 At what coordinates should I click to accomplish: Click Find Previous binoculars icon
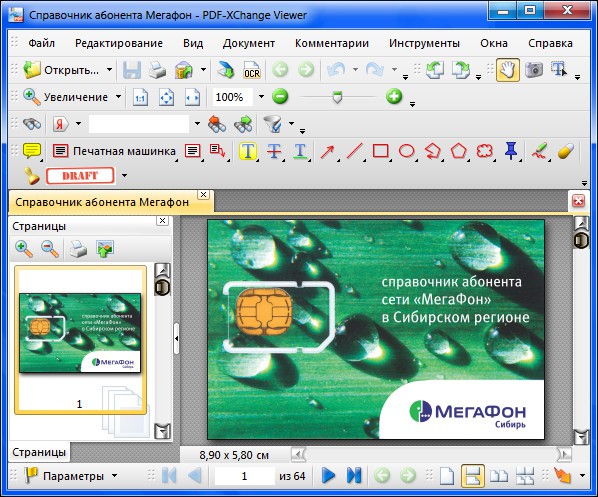[x=217, y=124]
